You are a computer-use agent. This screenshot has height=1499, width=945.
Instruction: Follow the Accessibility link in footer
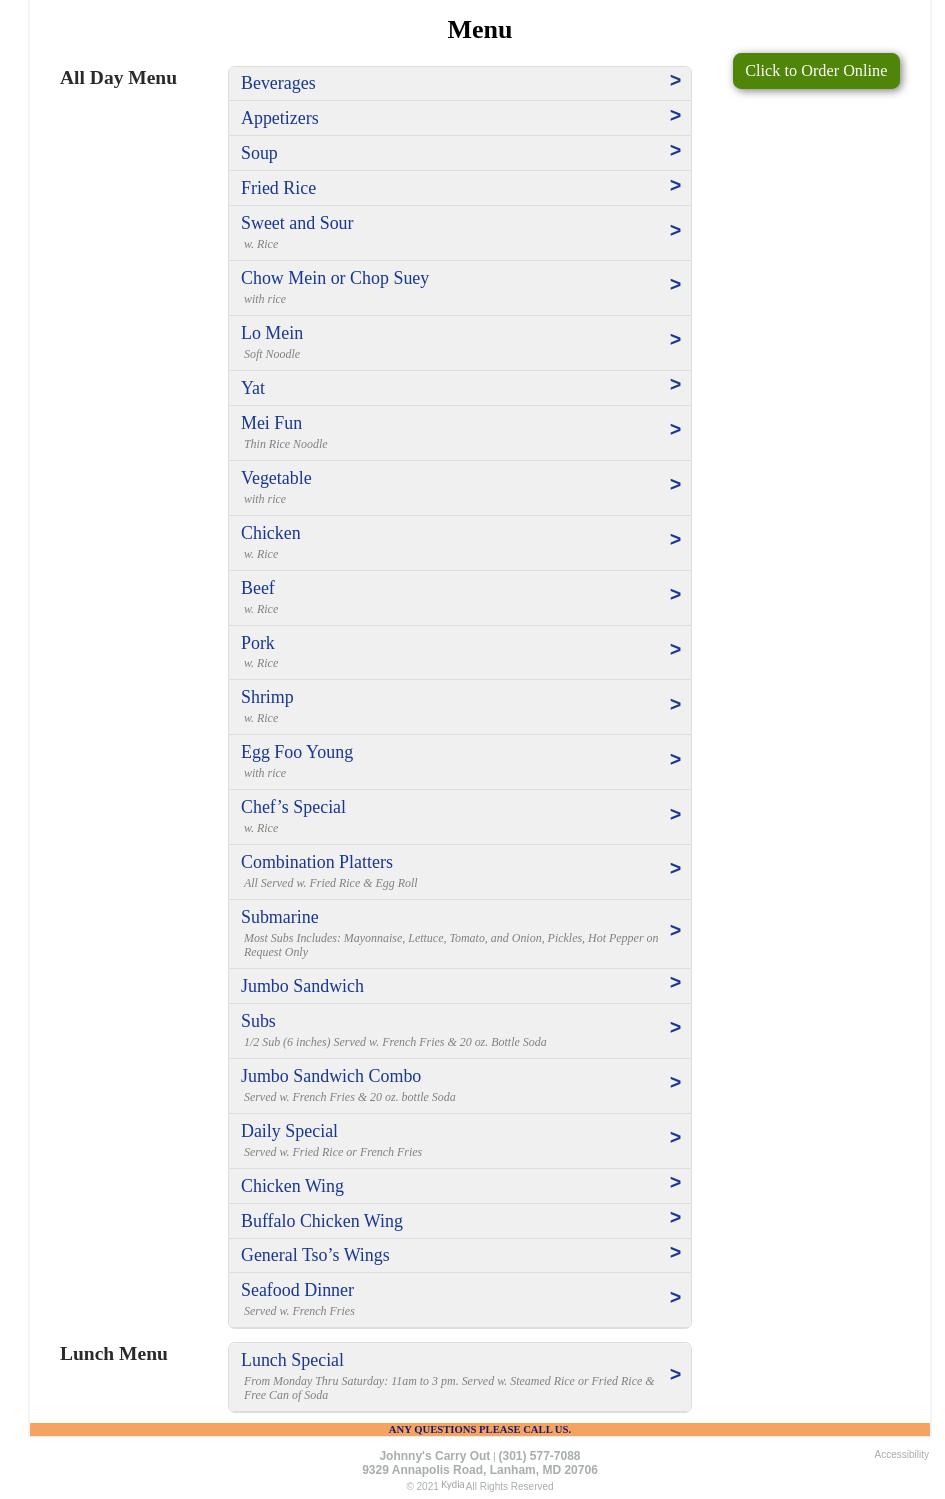coord(900,1454)
